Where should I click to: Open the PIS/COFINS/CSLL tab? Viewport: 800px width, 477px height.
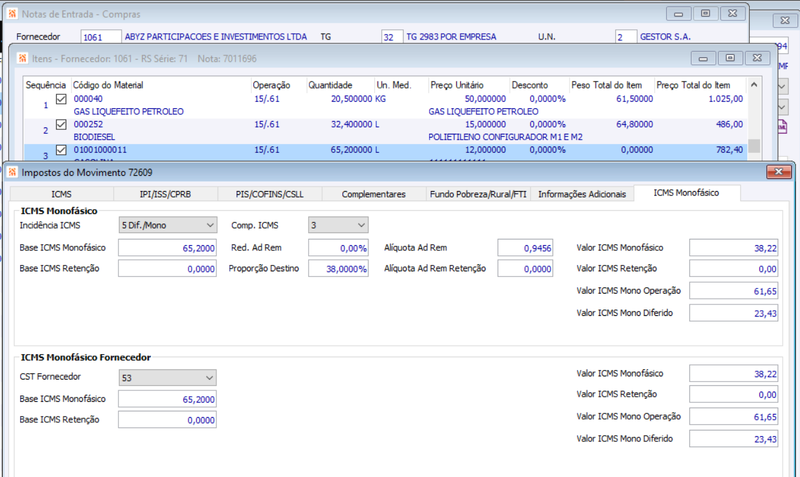(269, 194)
